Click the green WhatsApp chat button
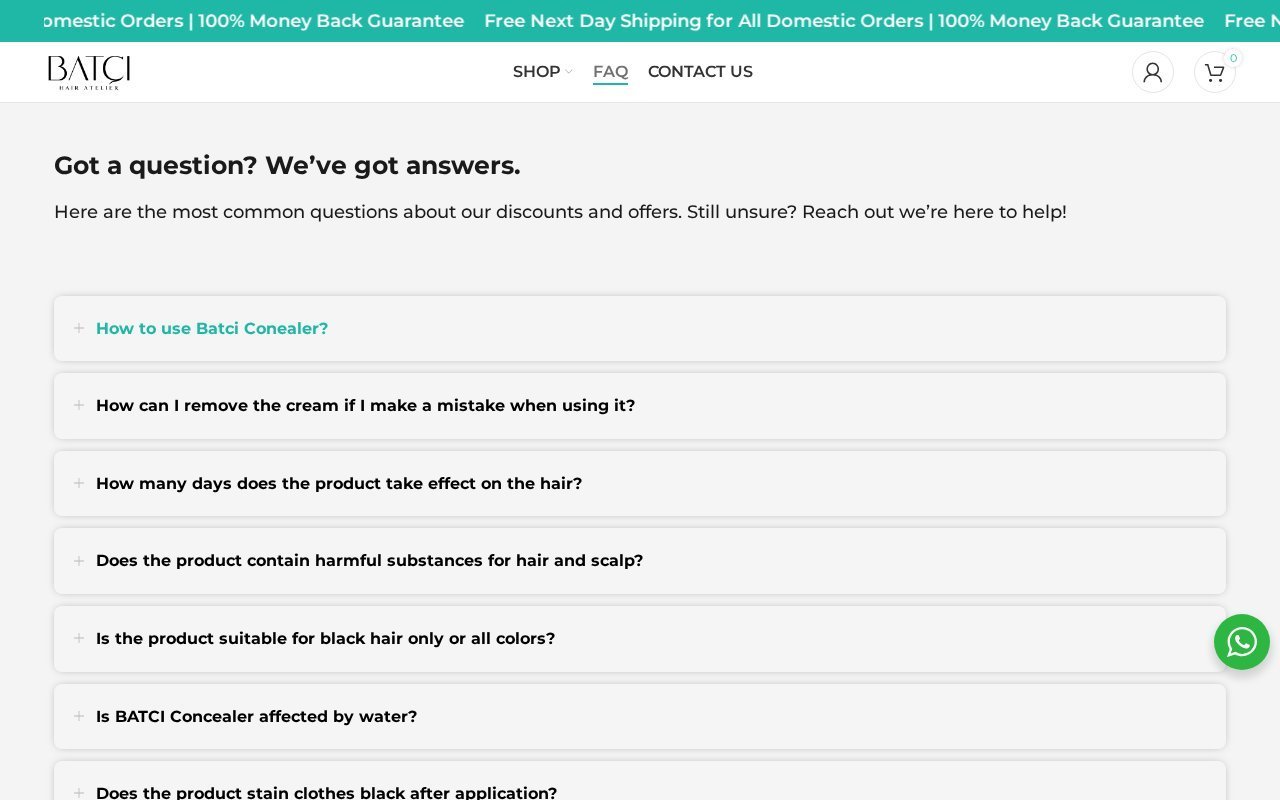 point(1242,642)
